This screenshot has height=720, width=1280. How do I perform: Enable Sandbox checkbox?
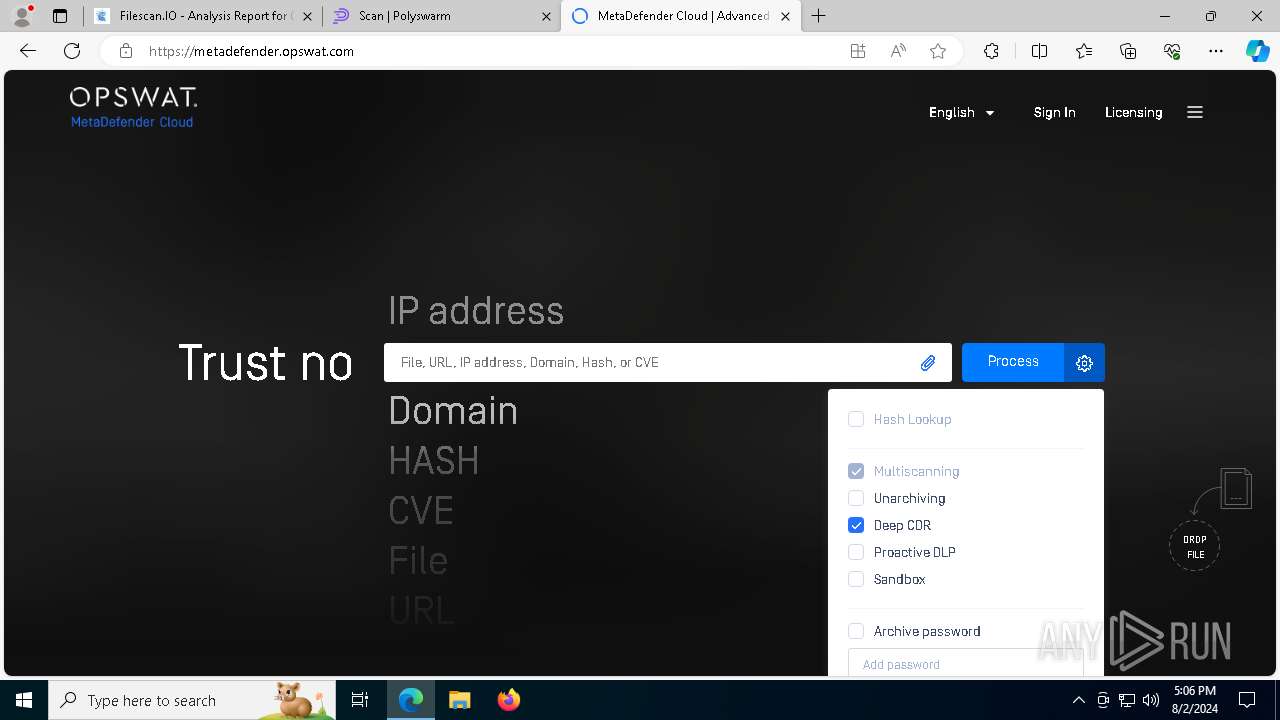click(856, 579)
